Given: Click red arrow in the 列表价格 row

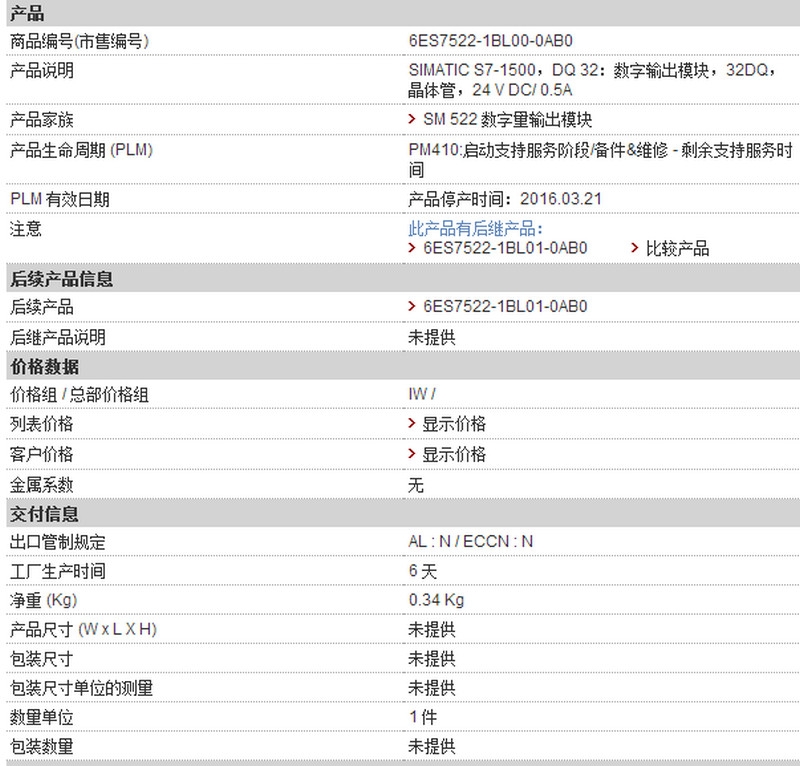Looking at the screenshot, I should [412, 424].
